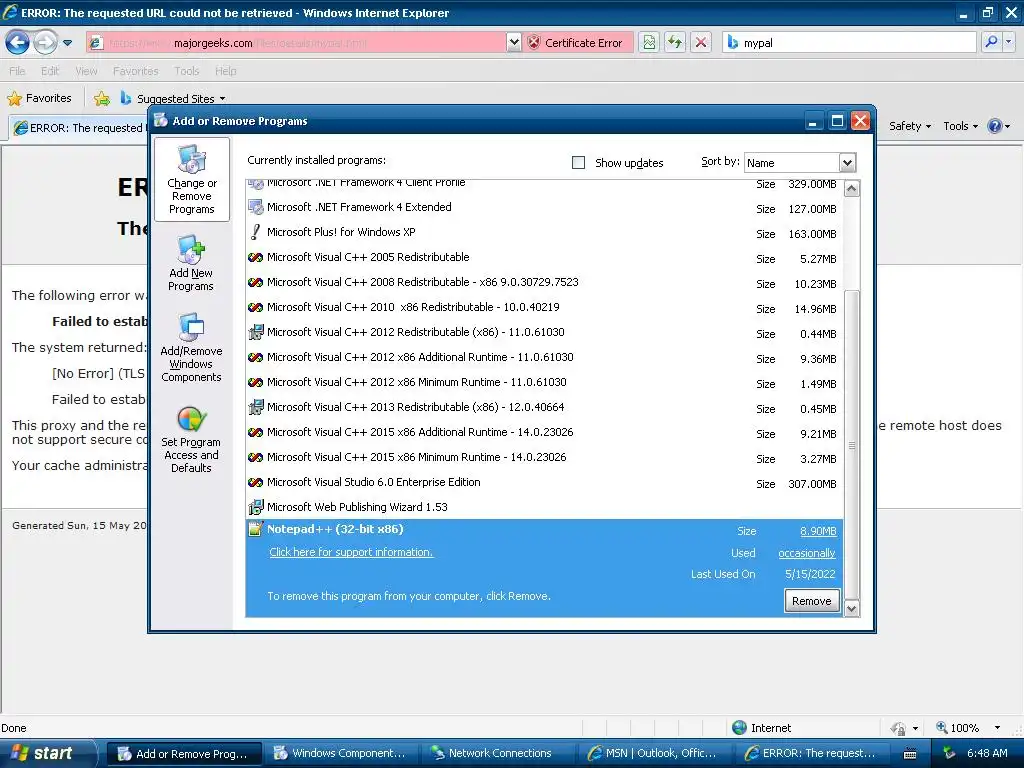This screenshot has height=768, width=1024.
Task: Click the Compatibility View icon in IE
Action: coord(648,43)
